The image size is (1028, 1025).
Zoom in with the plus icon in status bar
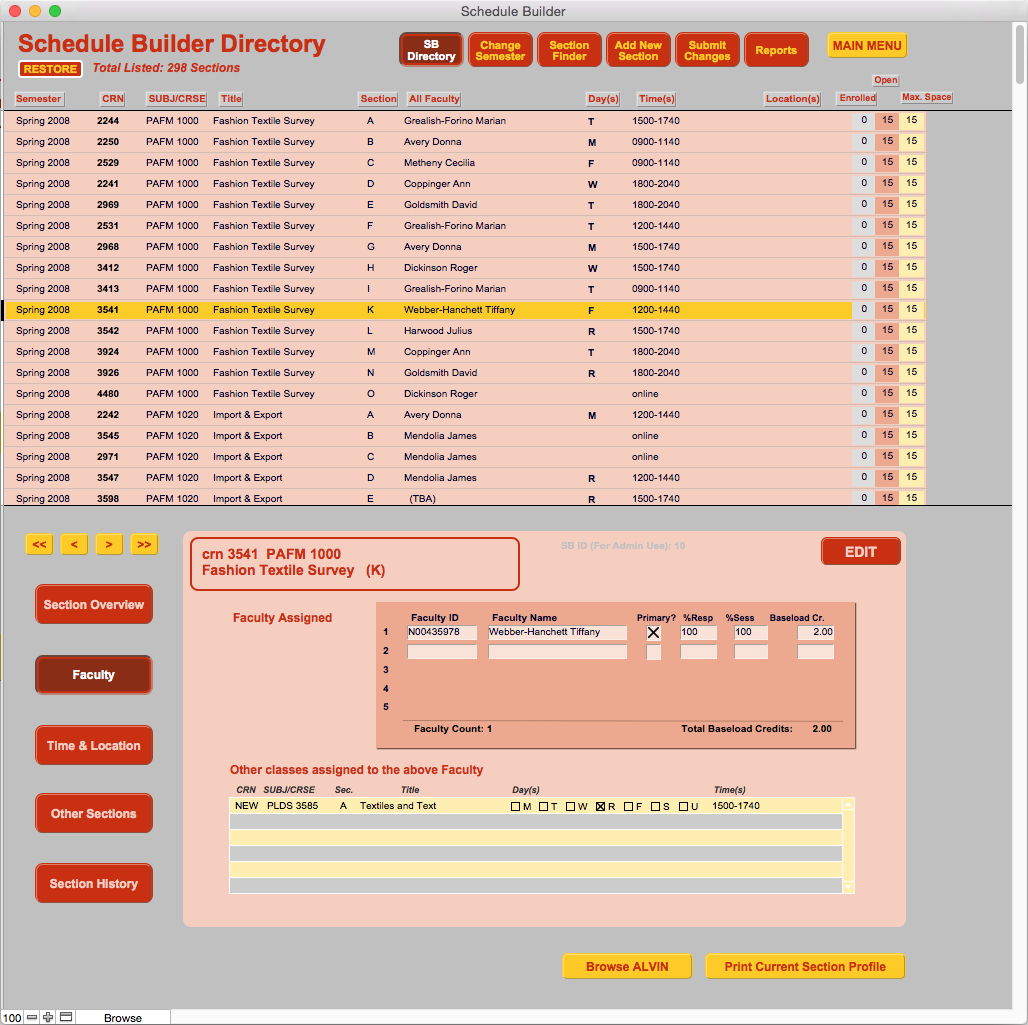(x=48, y=1017)
